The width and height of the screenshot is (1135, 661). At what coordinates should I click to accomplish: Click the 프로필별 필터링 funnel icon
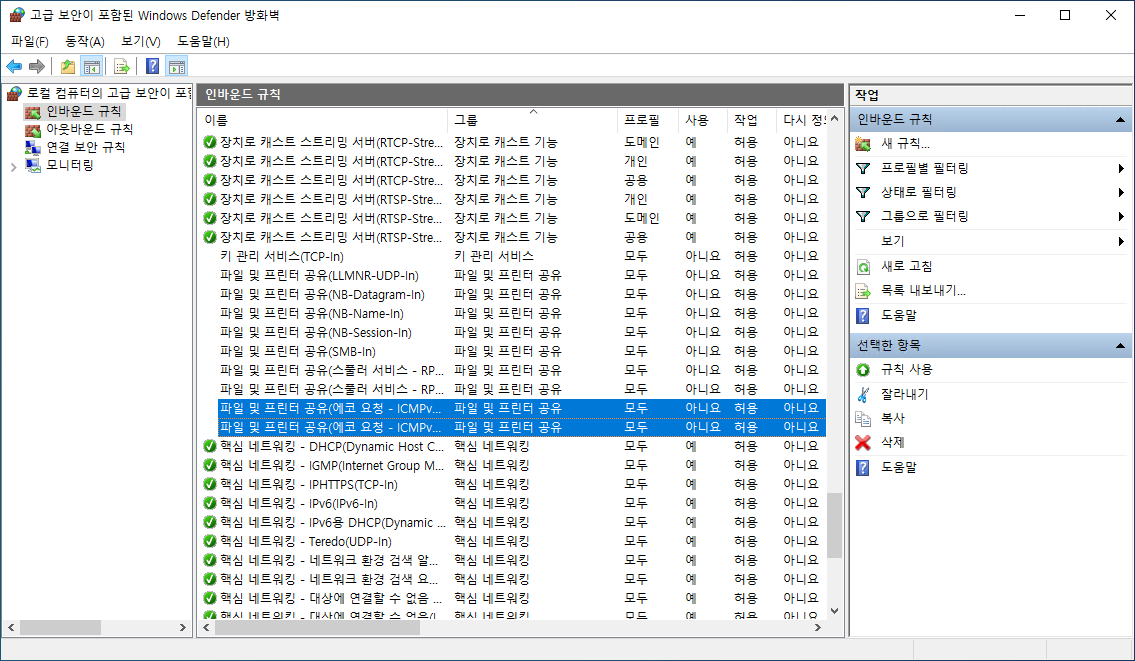click(863, 168)
